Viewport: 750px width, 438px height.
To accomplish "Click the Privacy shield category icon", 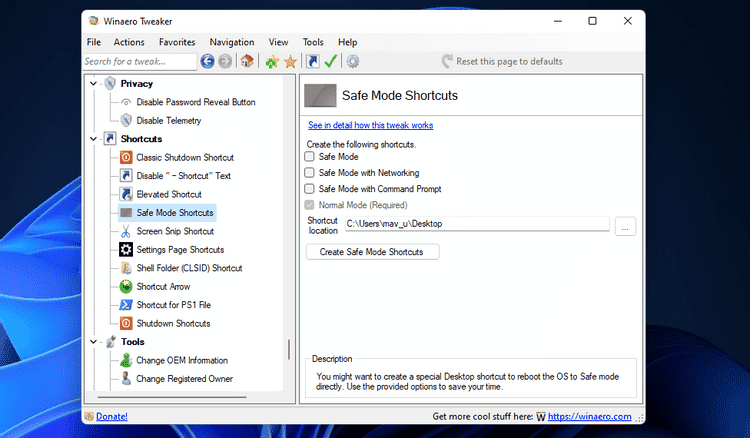I will point(110,83).
